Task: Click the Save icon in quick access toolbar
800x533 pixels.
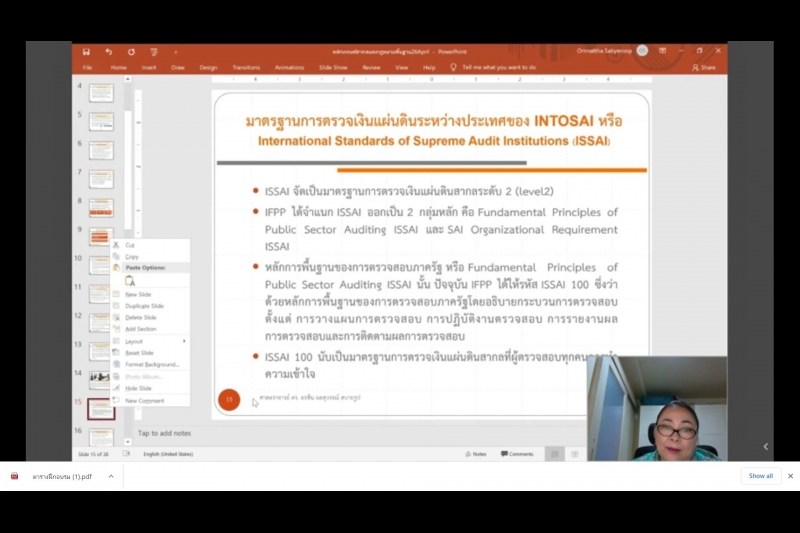Action: [86, 51]
